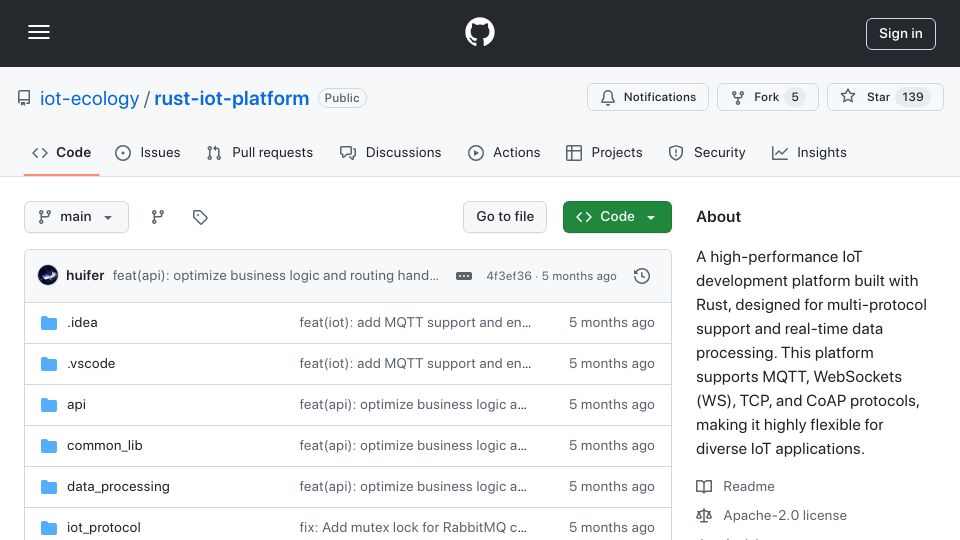Expand commit message details ellipsis

[464, 276]
